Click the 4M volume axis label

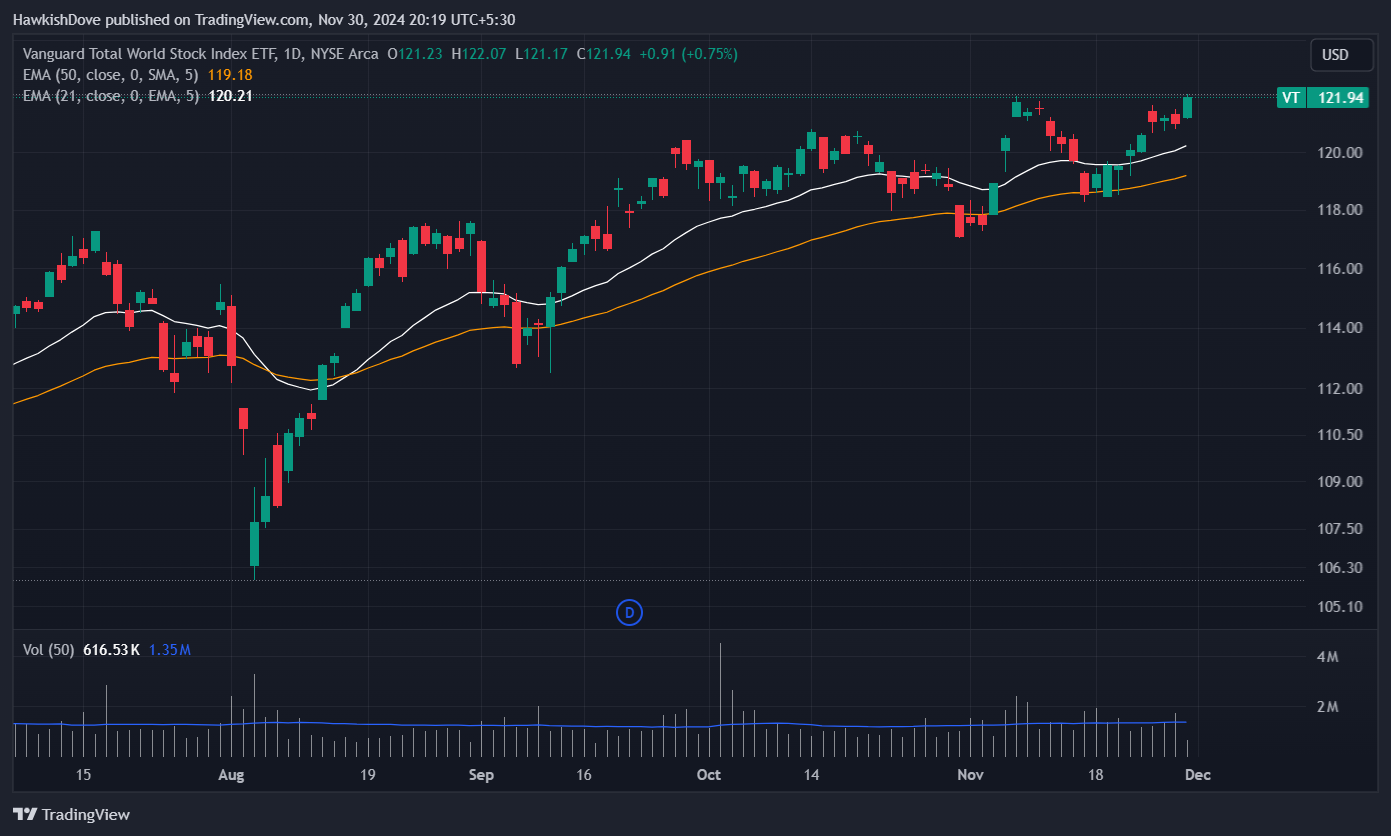pos(1328,657)
